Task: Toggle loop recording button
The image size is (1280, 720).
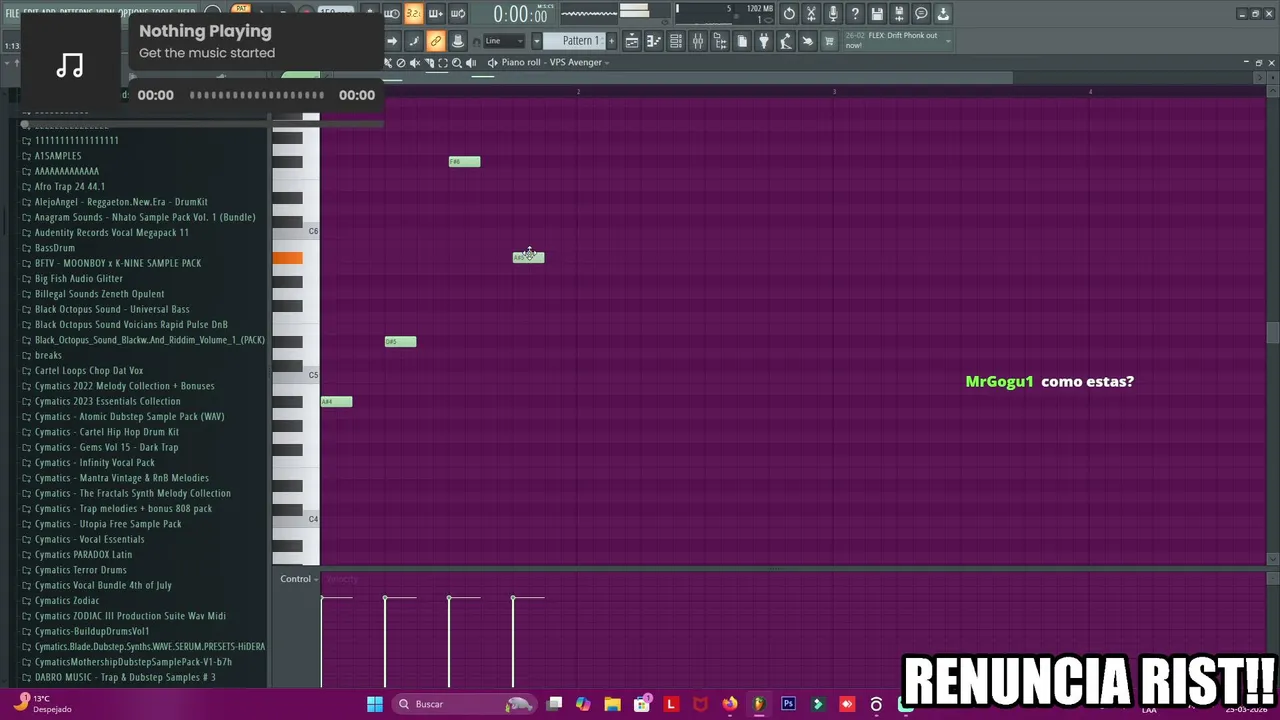Action: coord(458,14)
